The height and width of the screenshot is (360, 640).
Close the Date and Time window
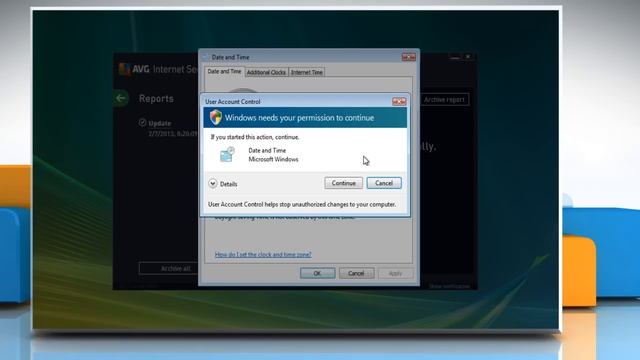pyautogui.click(x=409, y=57)
